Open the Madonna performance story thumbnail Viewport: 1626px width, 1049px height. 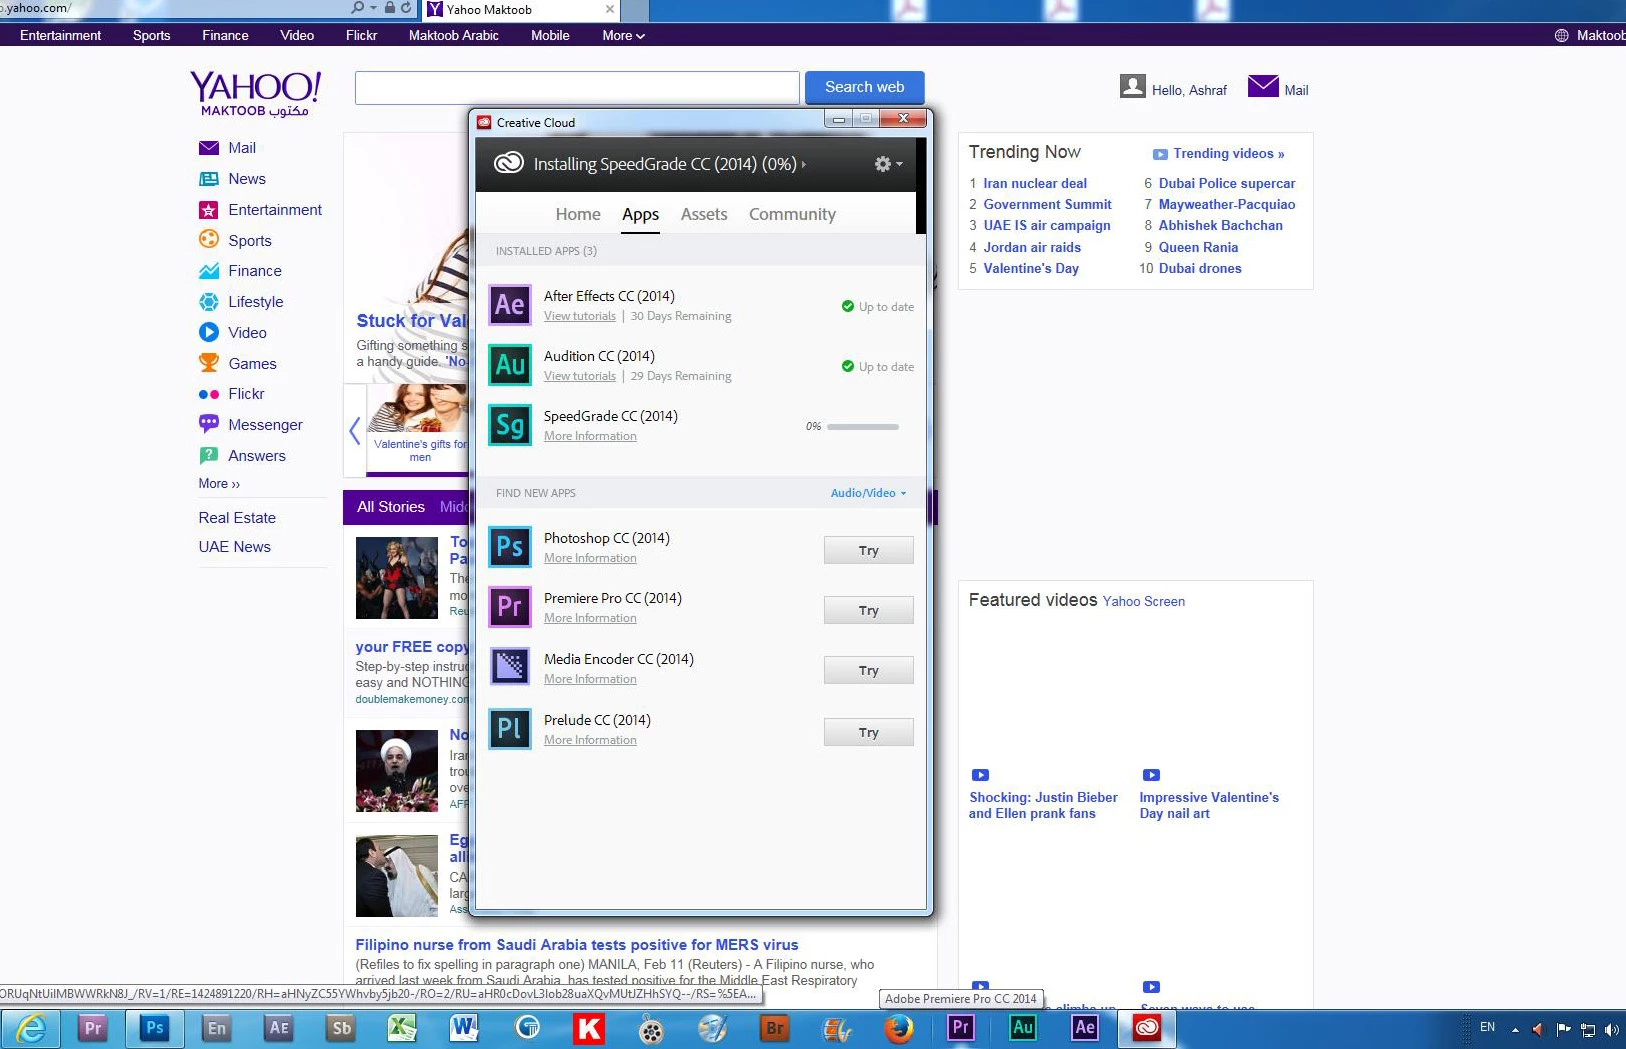tap(397, 578)
